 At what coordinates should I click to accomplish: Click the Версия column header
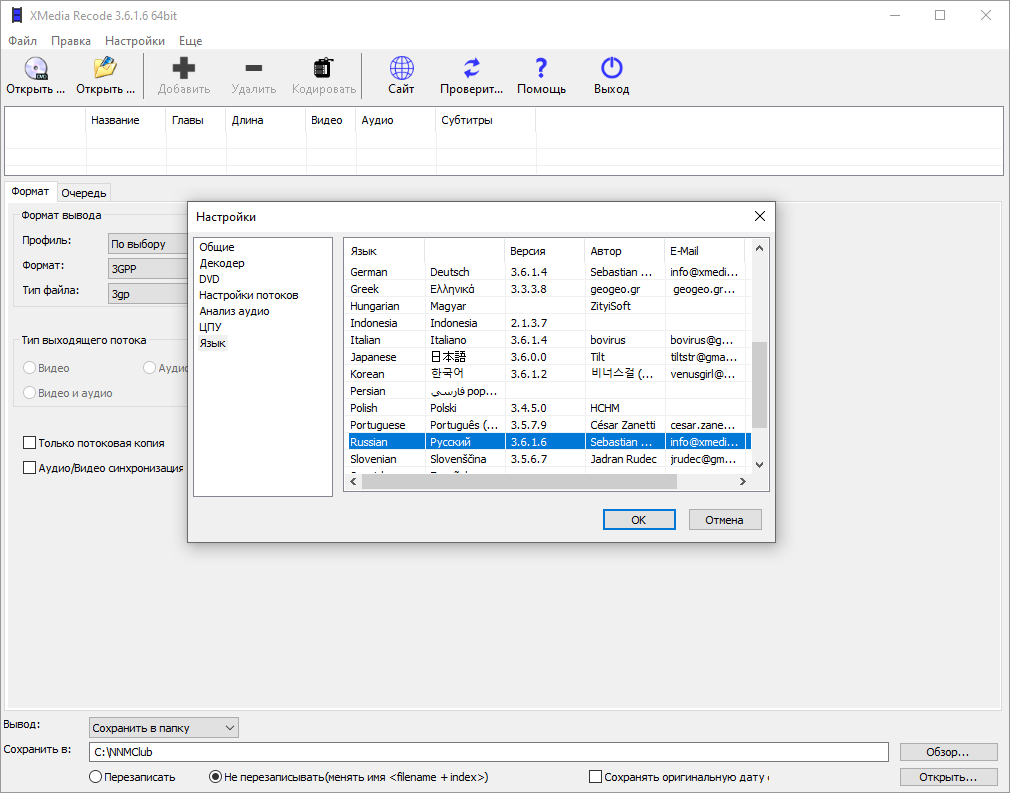tap(544, 251)
